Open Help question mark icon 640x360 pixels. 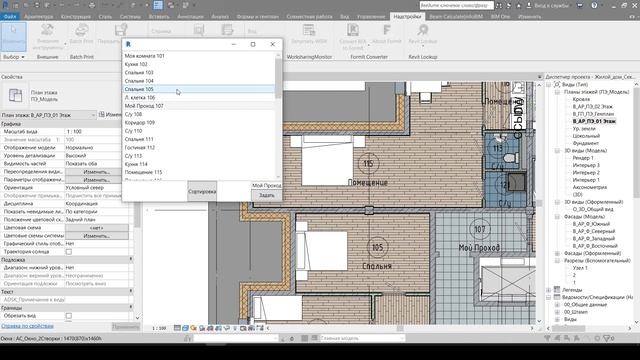click(594, 5)
